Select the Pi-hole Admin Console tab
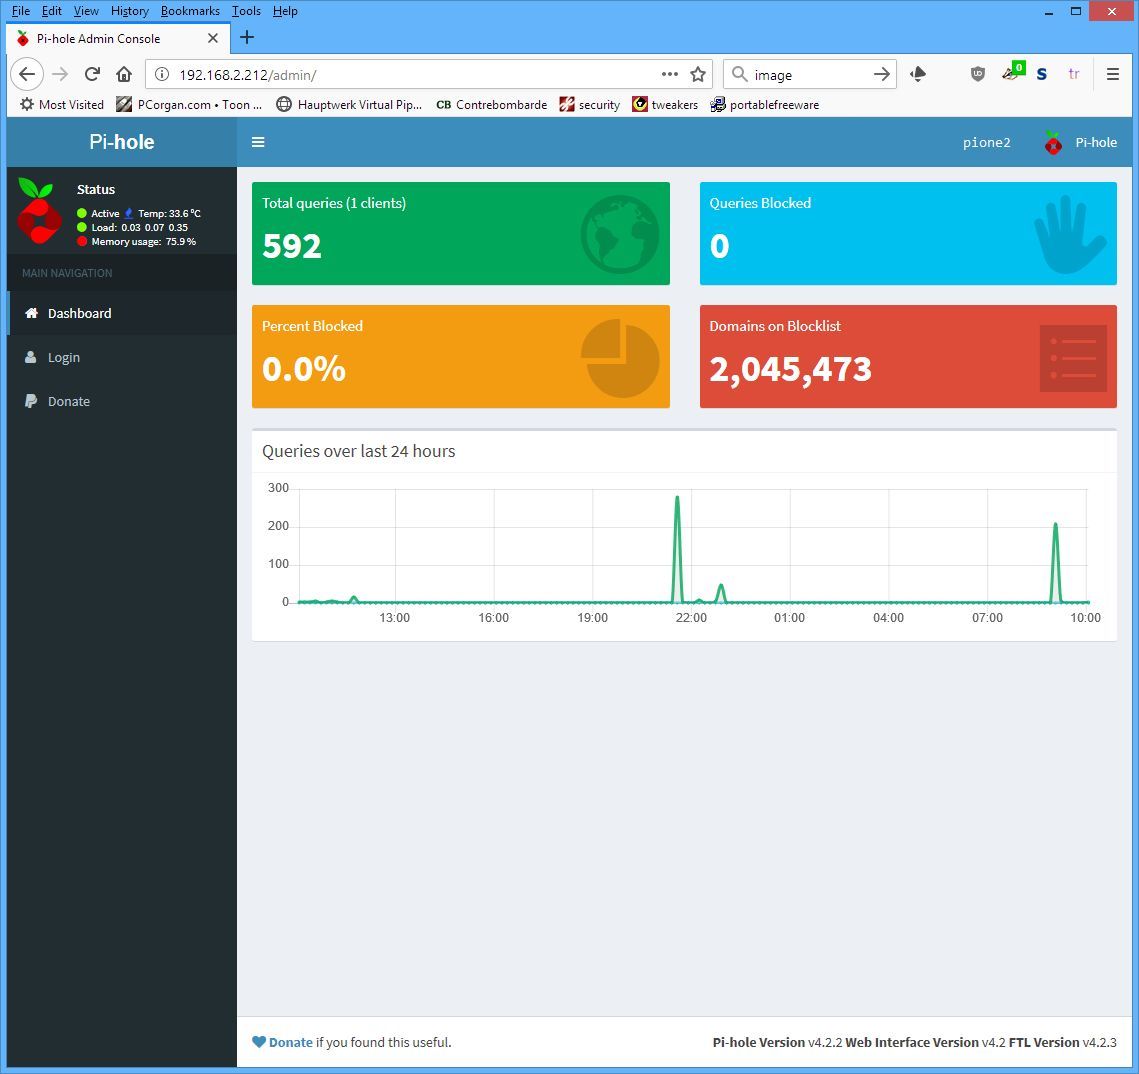This screenshot has width=1139, height=1074. 118,38
